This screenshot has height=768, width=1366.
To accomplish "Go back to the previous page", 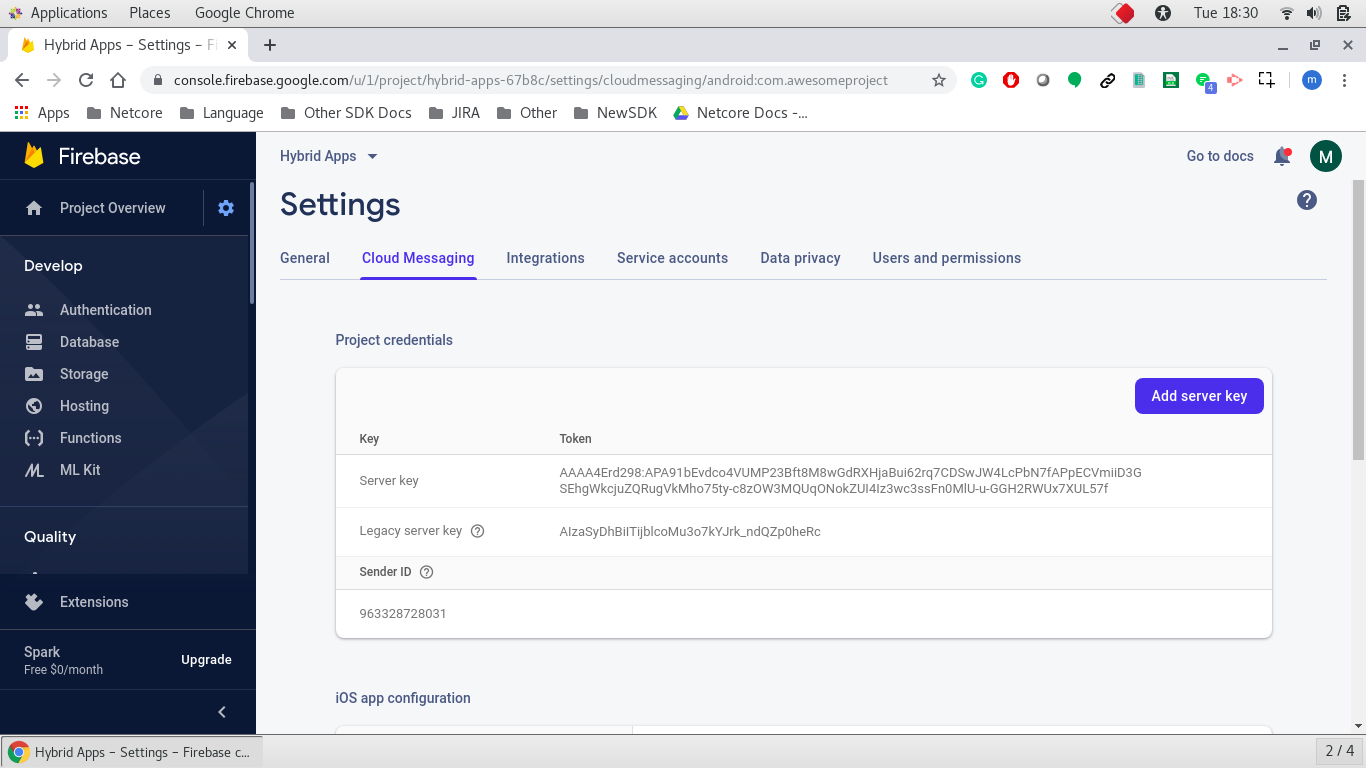I will coord(22,80).
